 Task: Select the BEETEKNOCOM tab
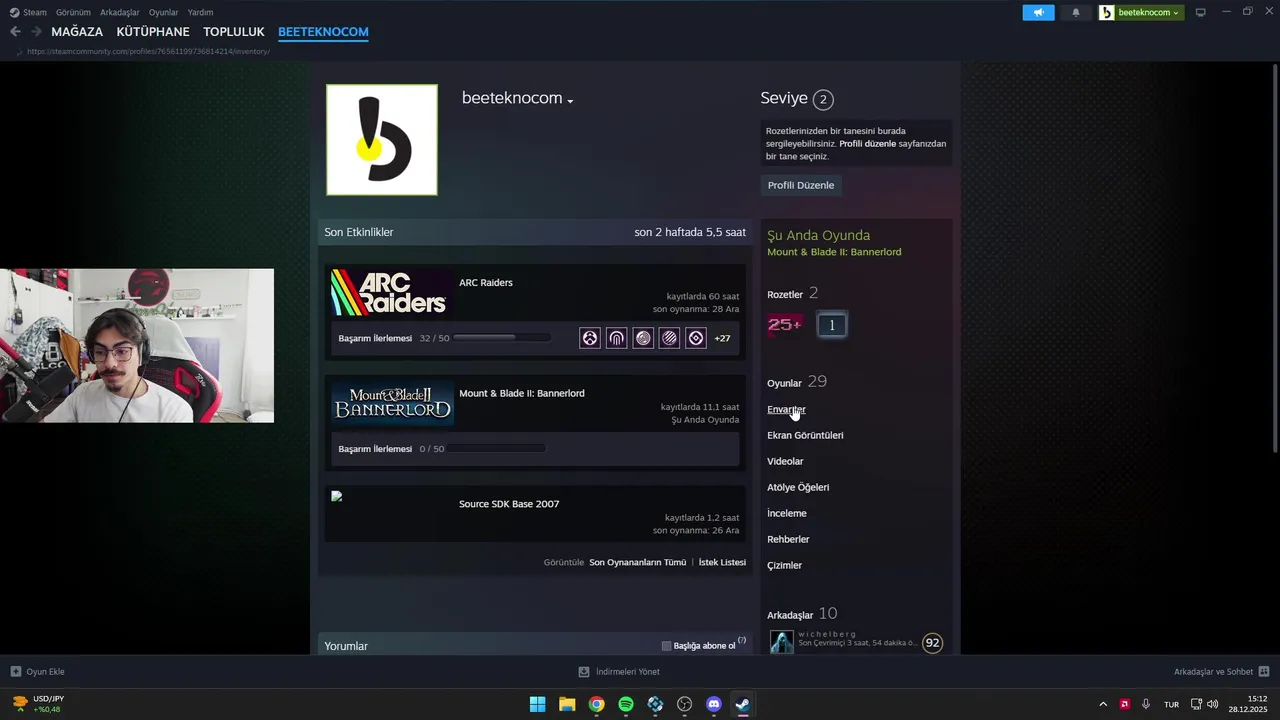(323, 32)
